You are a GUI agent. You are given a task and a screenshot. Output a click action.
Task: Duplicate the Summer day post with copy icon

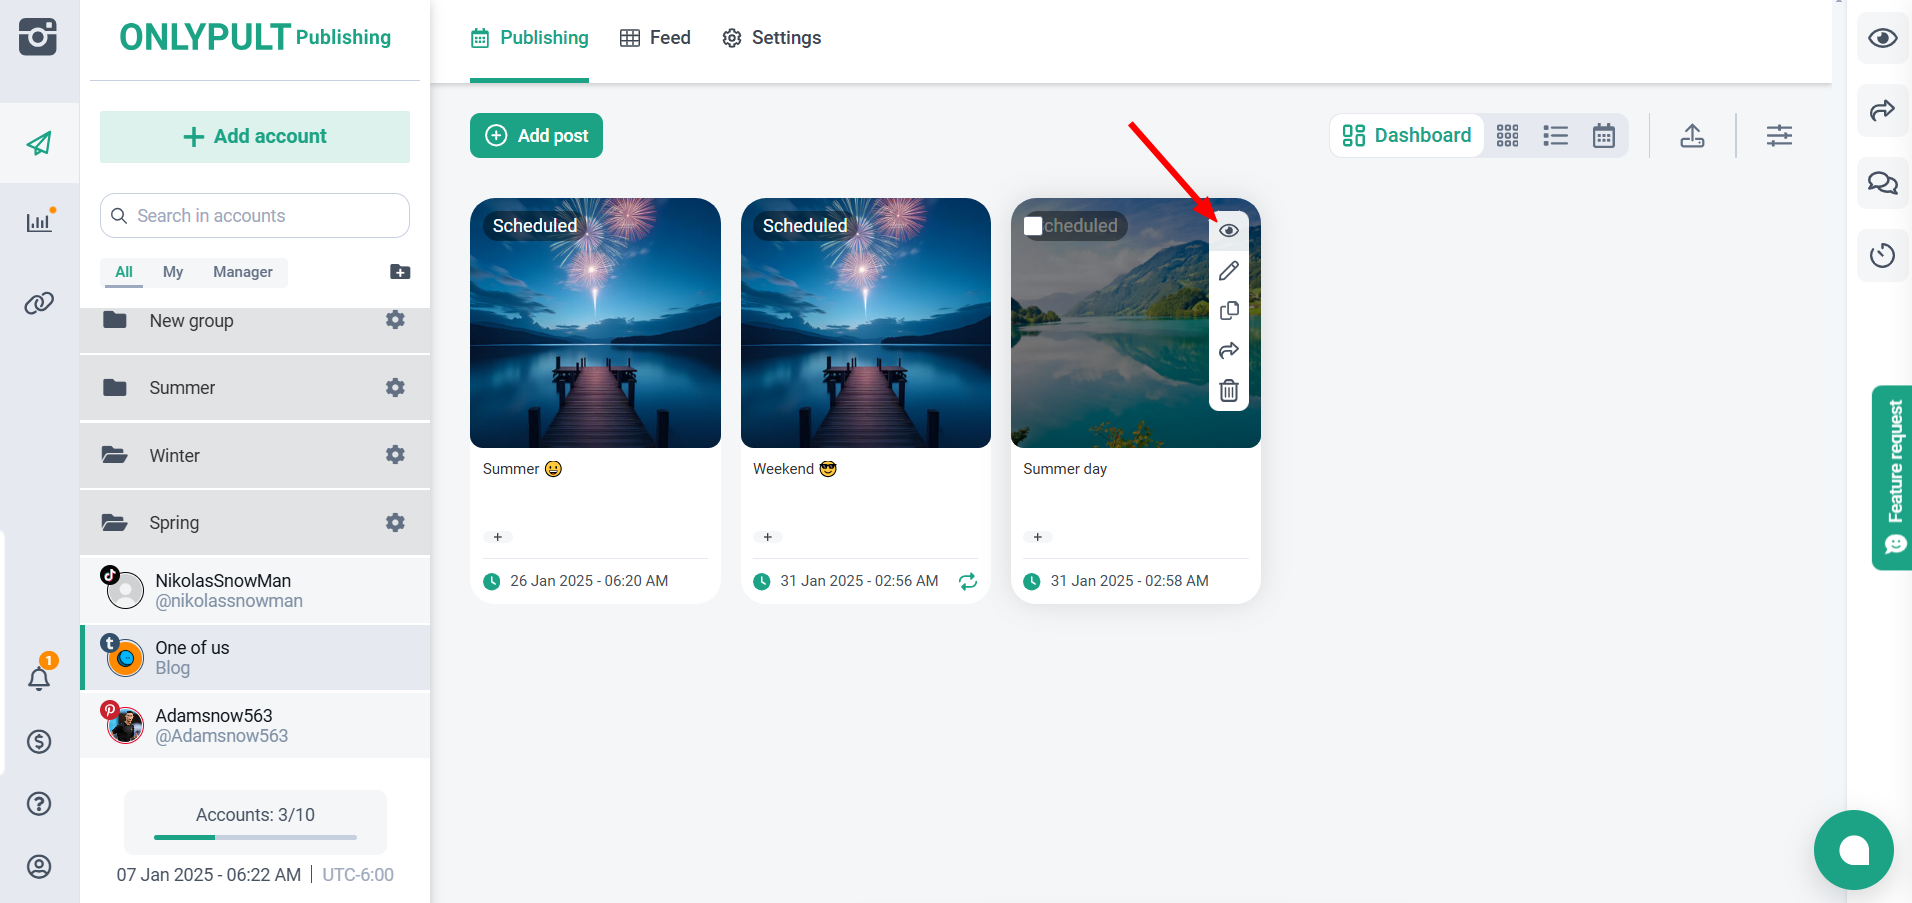(x=1229, y=311)
